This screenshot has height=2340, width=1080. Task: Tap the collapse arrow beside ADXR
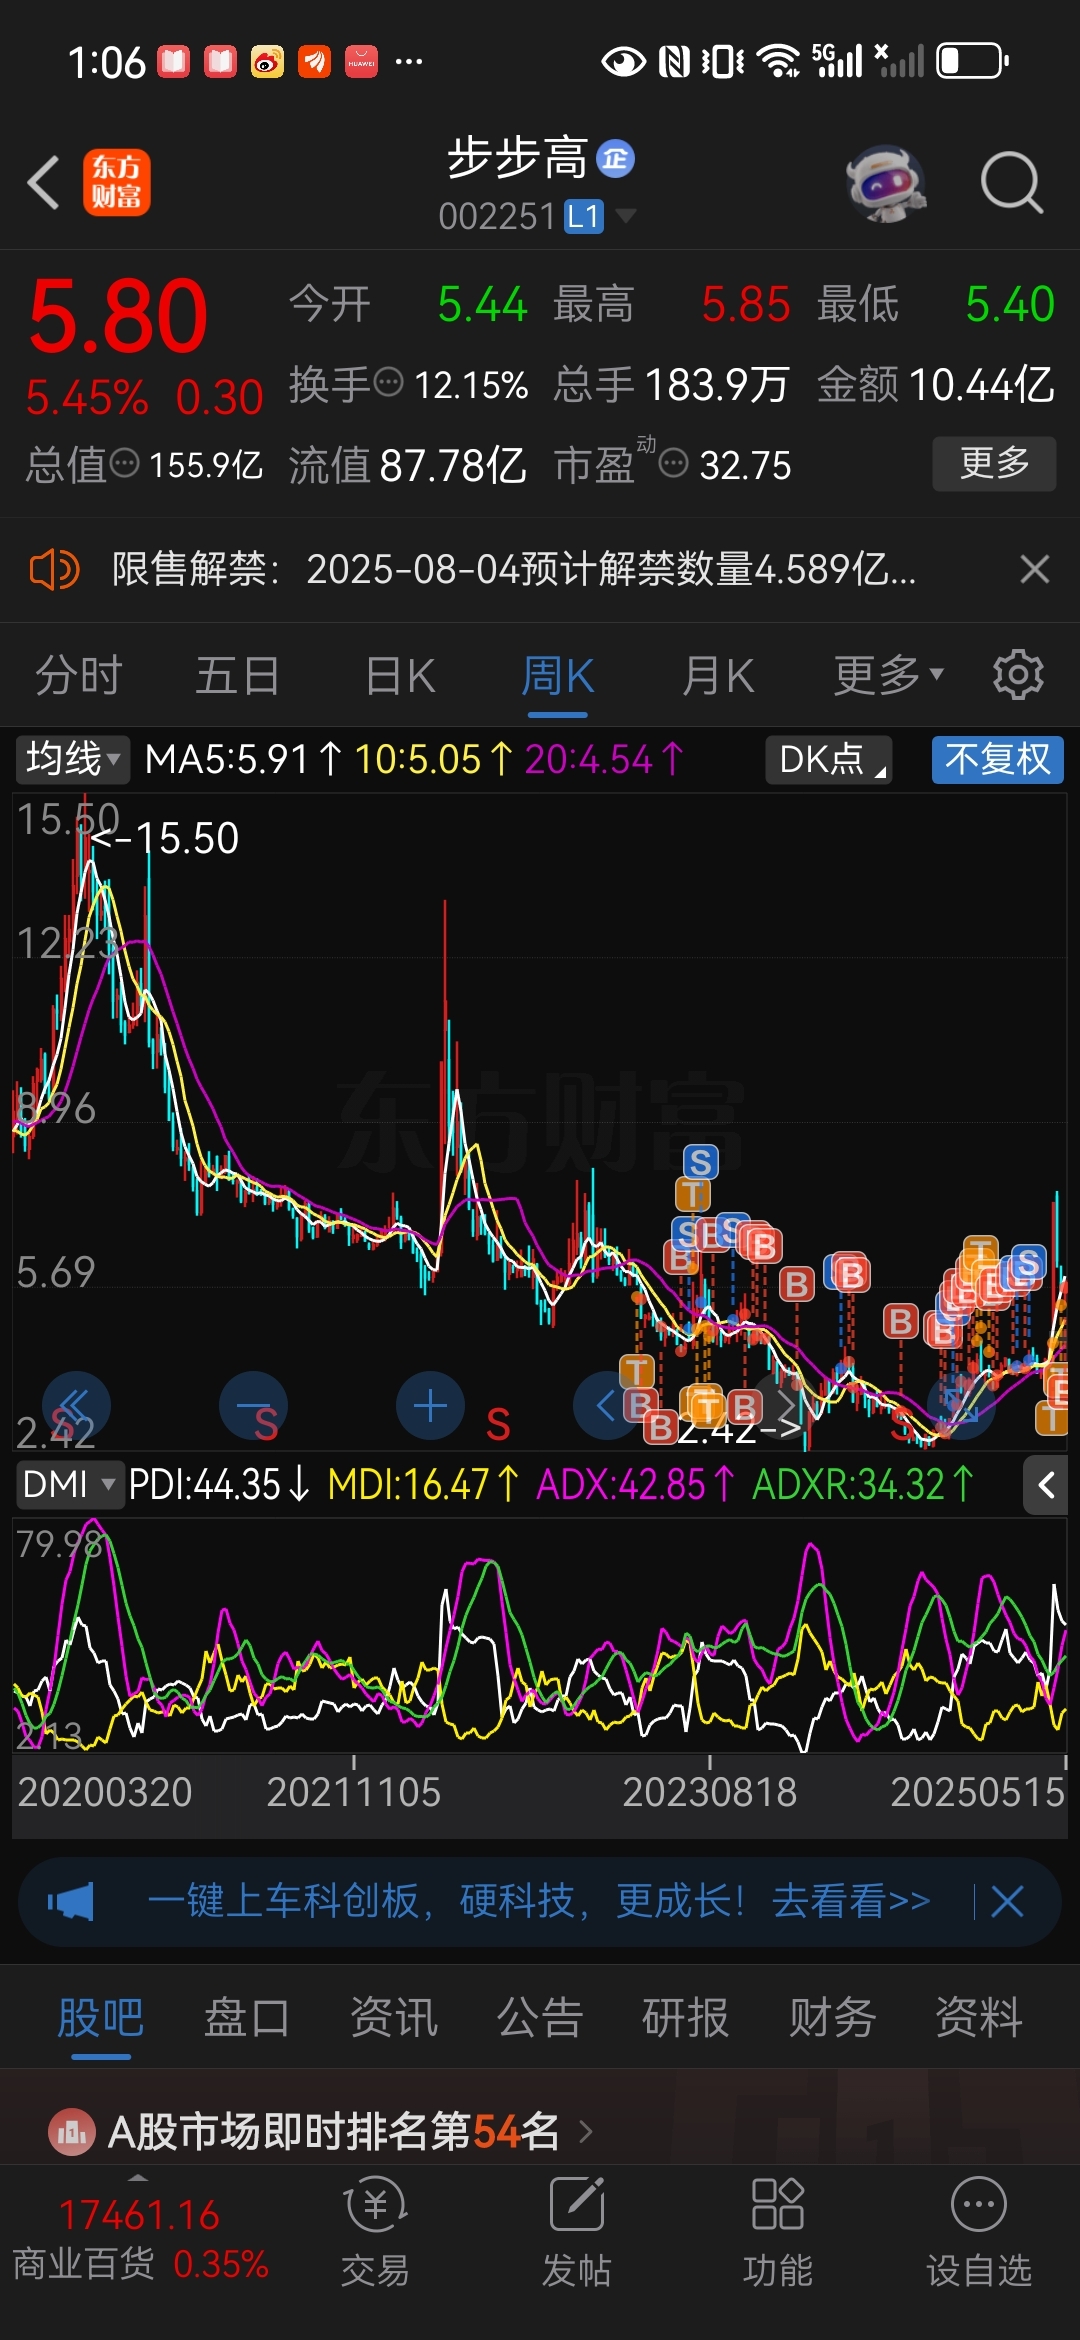coord(1046,1485)
